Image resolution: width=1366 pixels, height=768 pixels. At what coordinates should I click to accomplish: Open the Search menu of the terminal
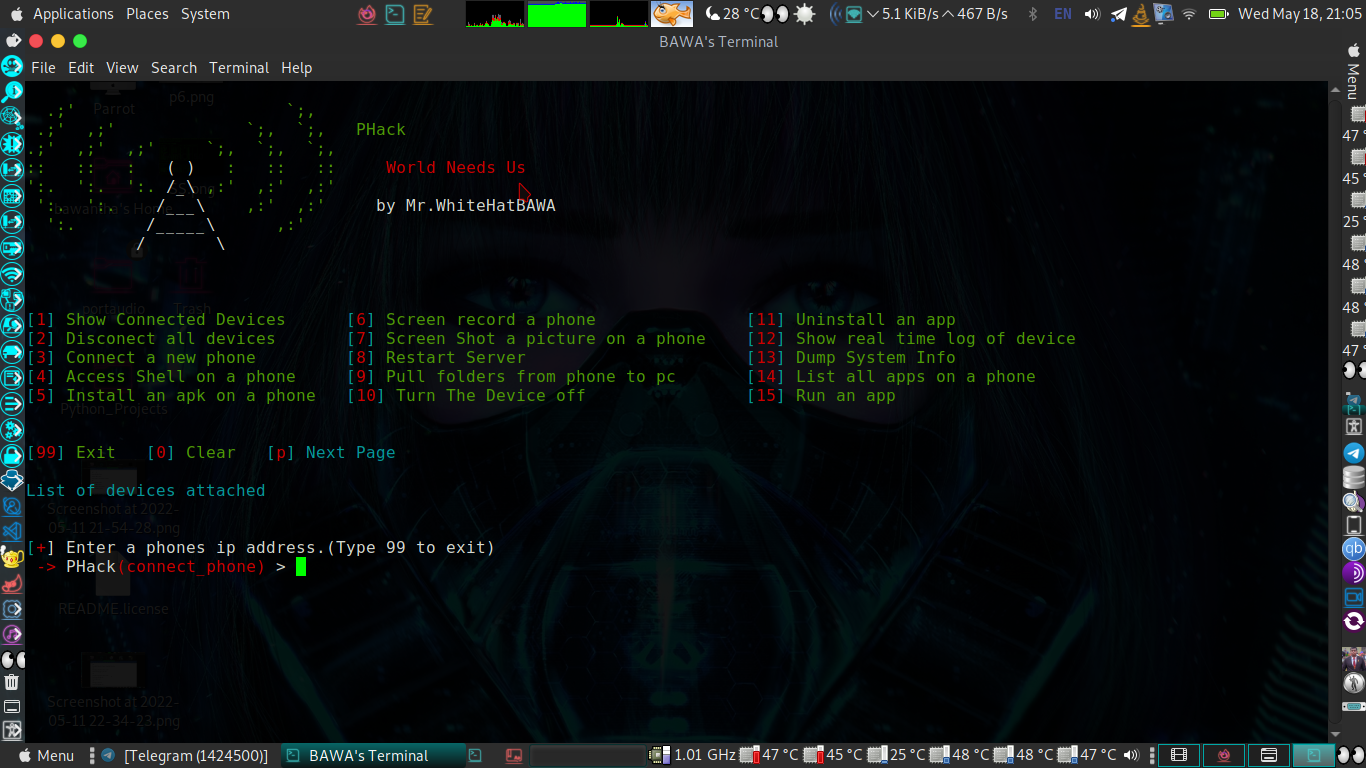(x=173, y=67)
